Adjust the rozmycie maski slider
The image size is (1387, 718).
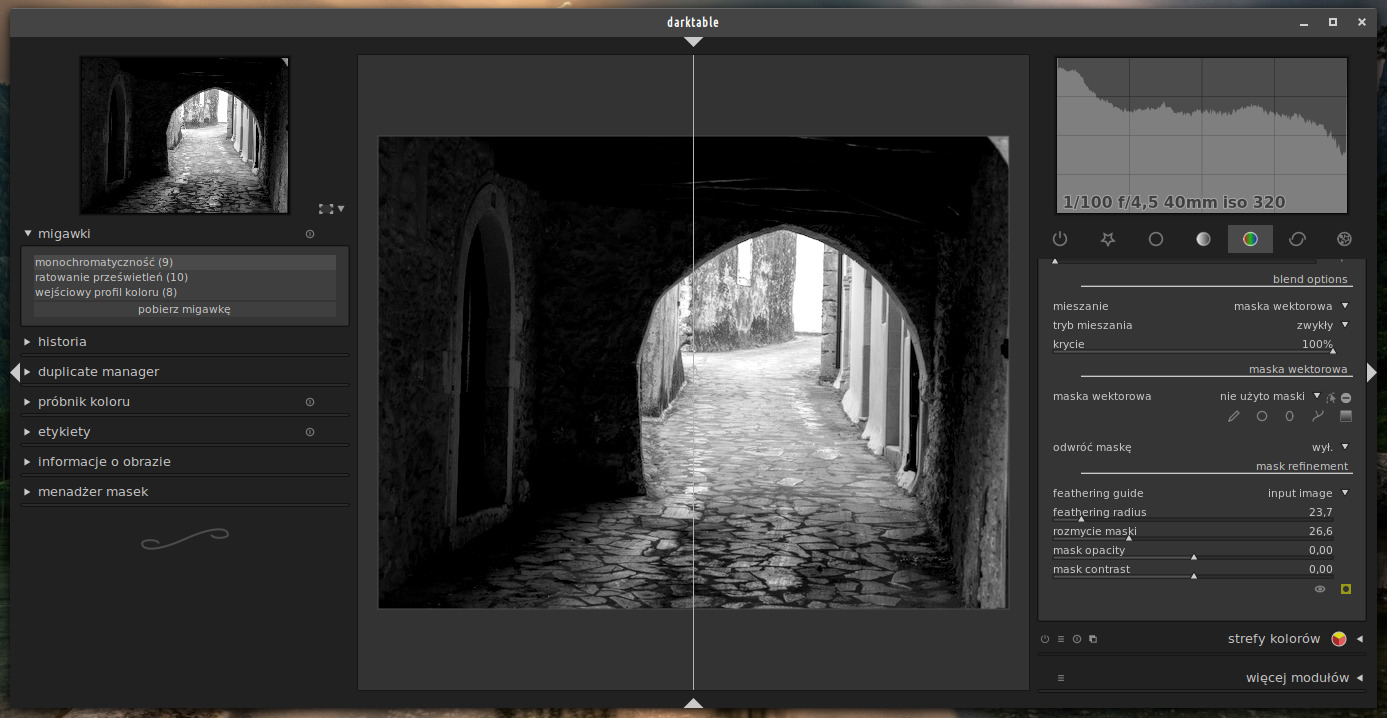[x=1193, y=532]
